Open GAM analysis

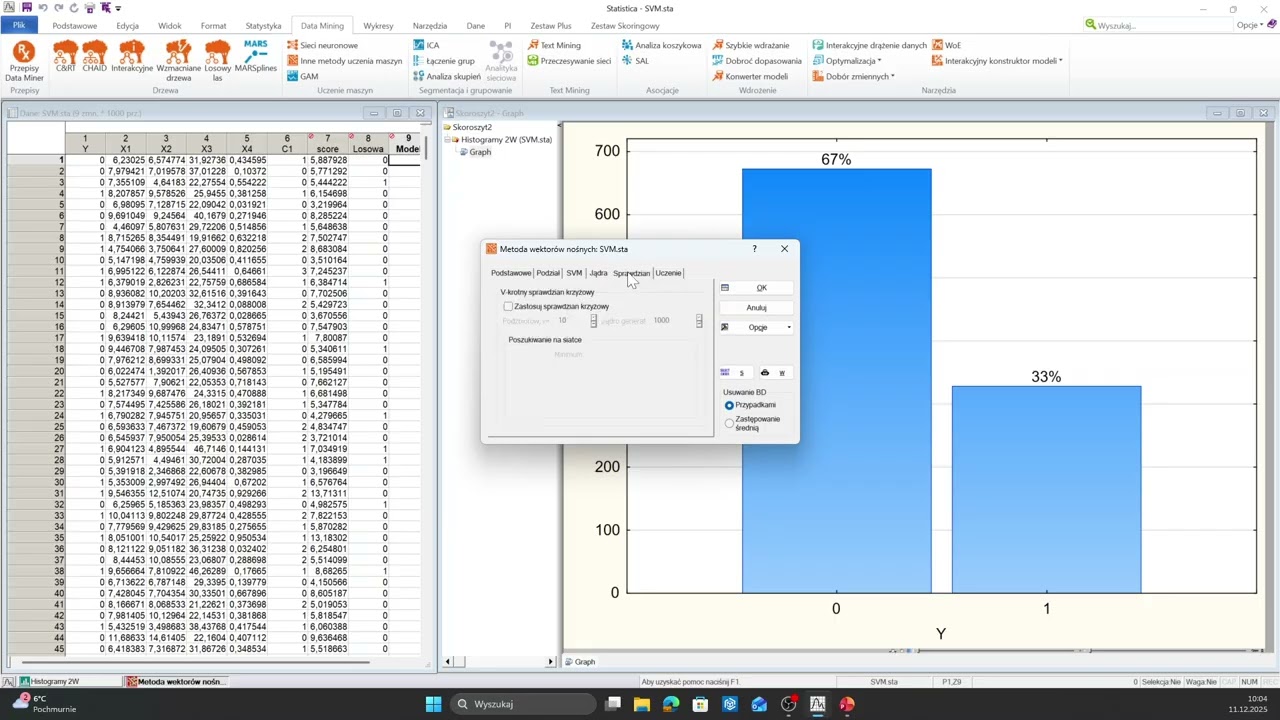pyautogui.click(x=303, y=76)
